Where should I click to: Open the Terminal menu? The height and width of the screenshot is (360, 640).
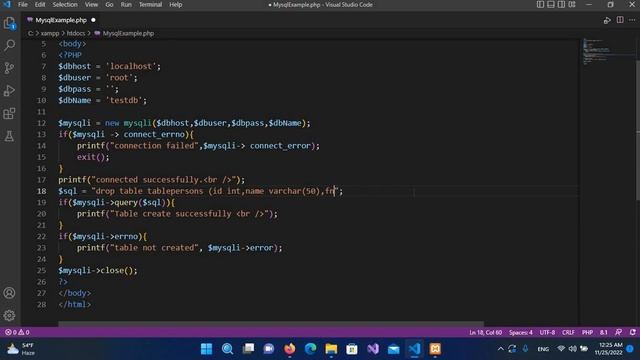coord(150,4)
